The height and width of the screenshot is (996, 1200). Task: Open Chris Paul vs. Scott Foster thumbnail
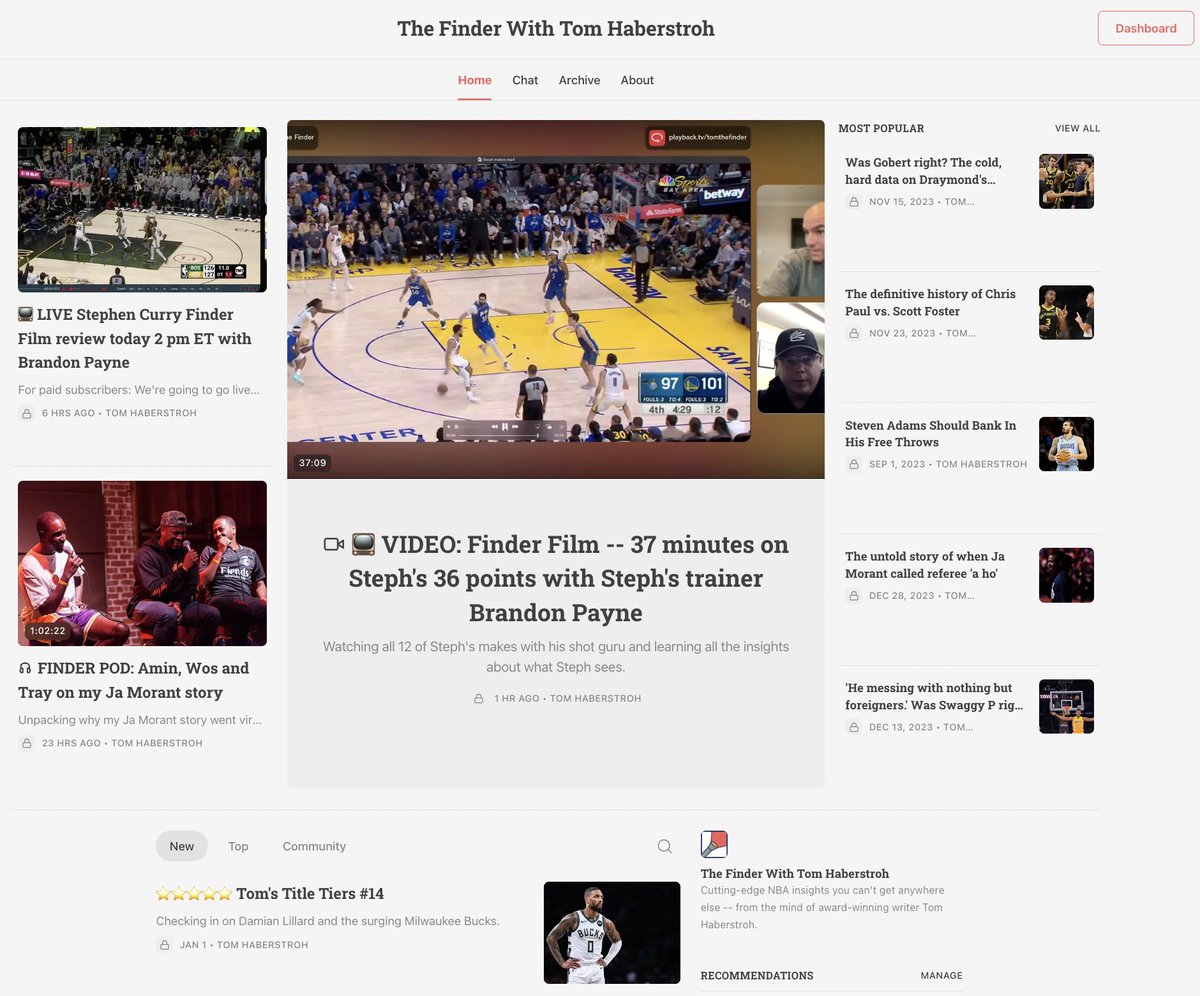point(1066,312)
